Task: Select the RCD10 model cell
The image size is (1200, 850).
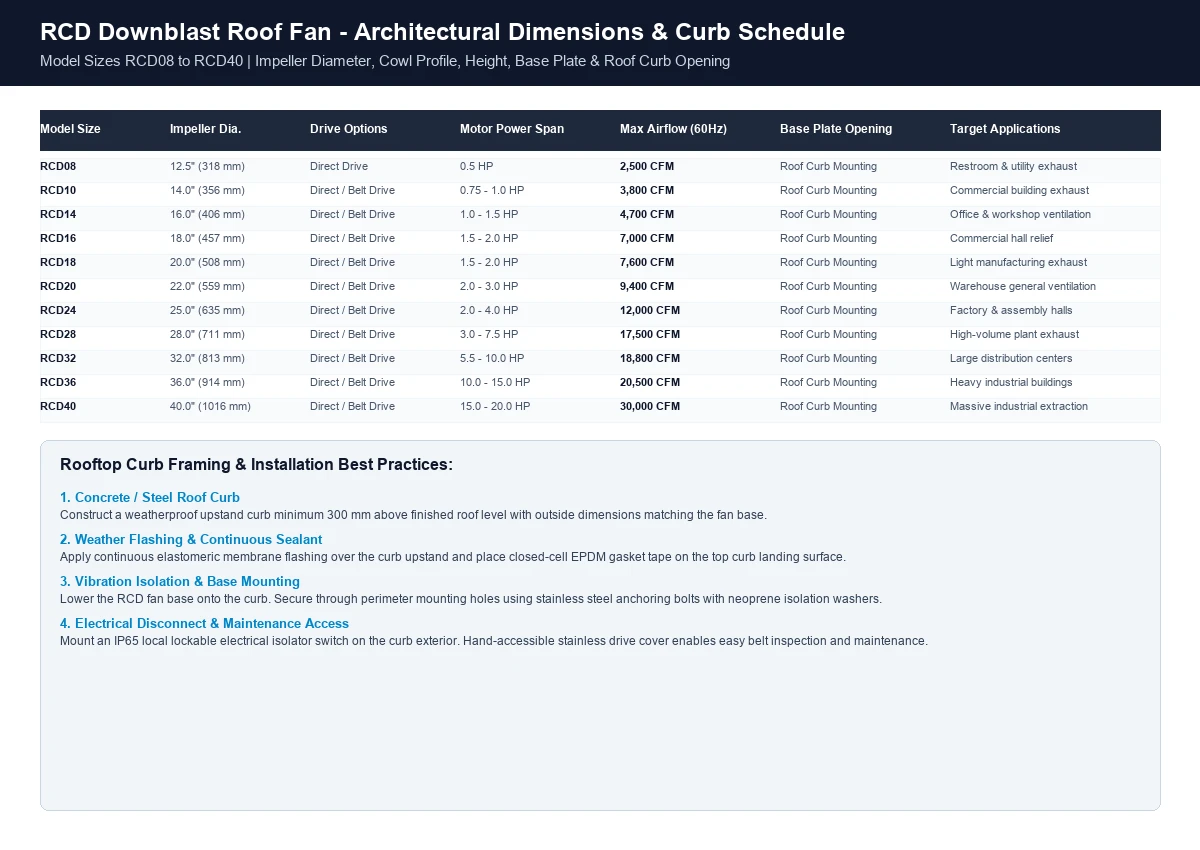Action: [58, 190]
